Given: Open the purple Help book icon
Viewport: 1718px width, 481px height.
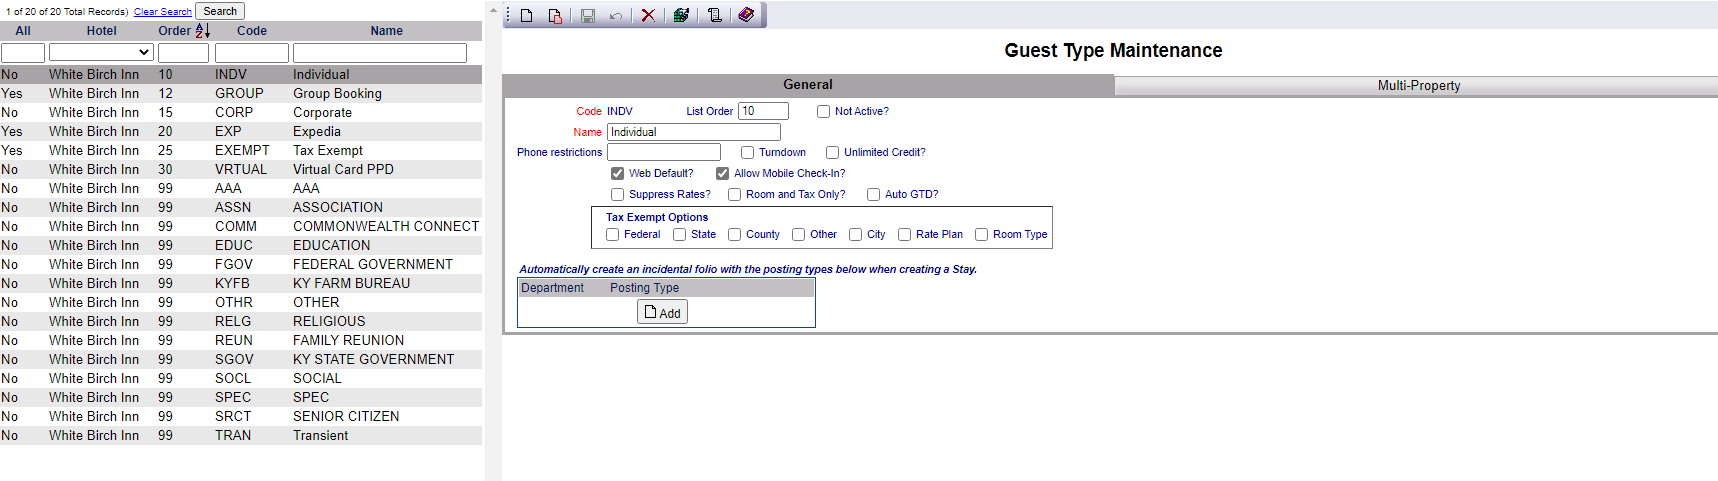Looking at the screenshot, I should tap(746, 15).
